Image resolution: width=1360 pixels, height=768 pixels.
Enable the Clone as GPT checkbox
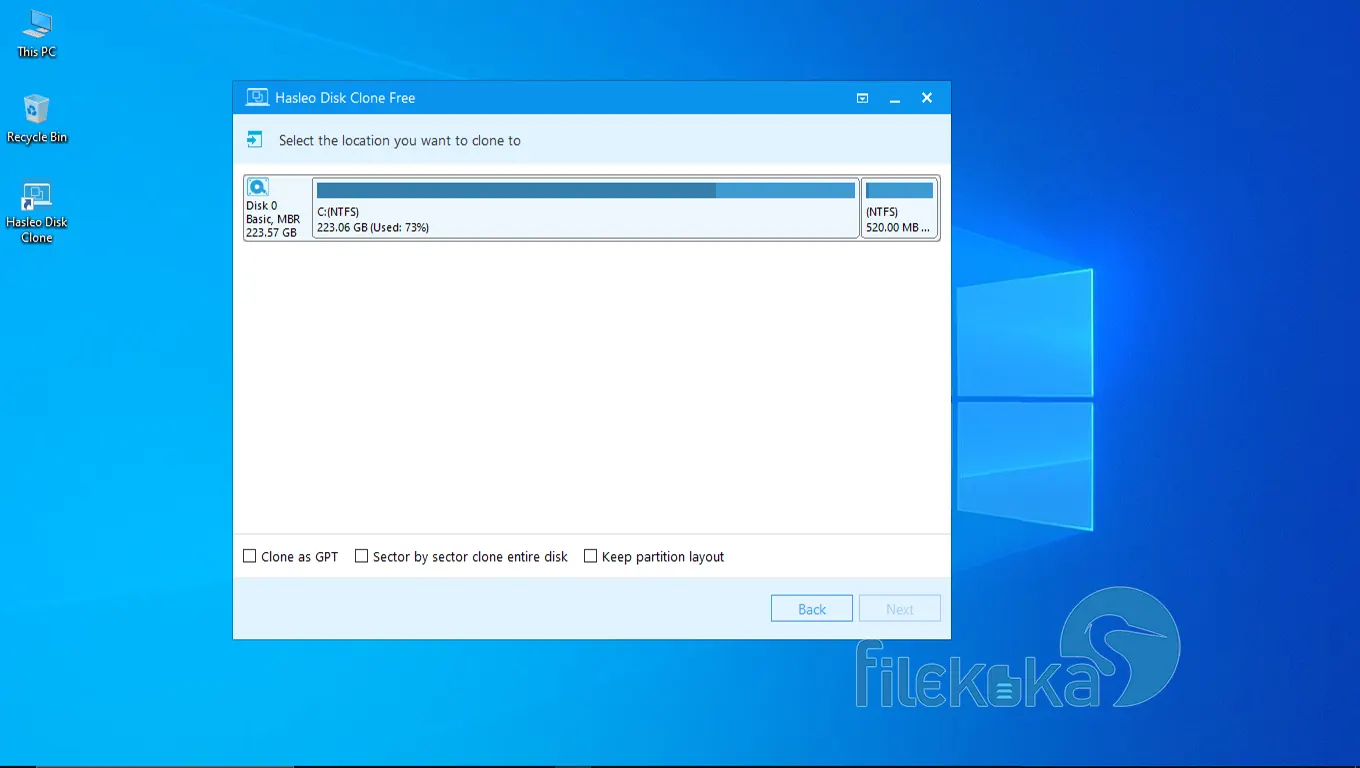point(250,556)
